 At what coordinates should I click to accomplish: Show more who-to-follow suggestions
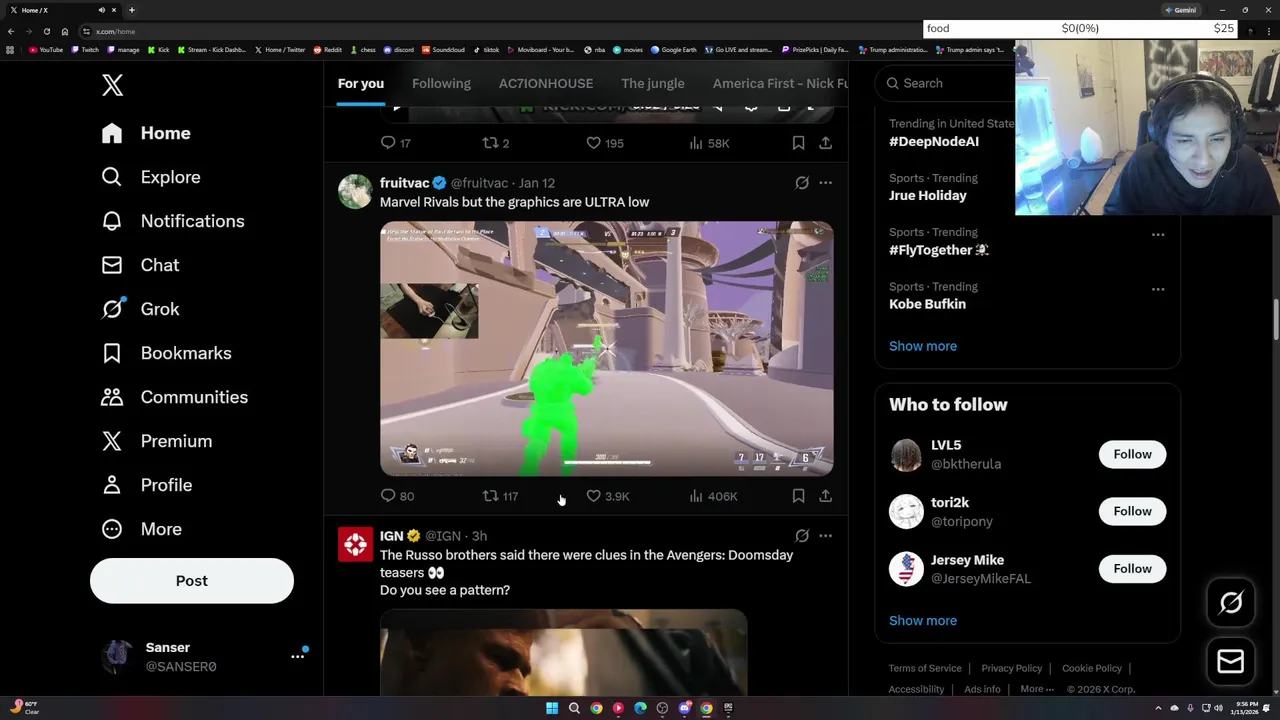923,621
